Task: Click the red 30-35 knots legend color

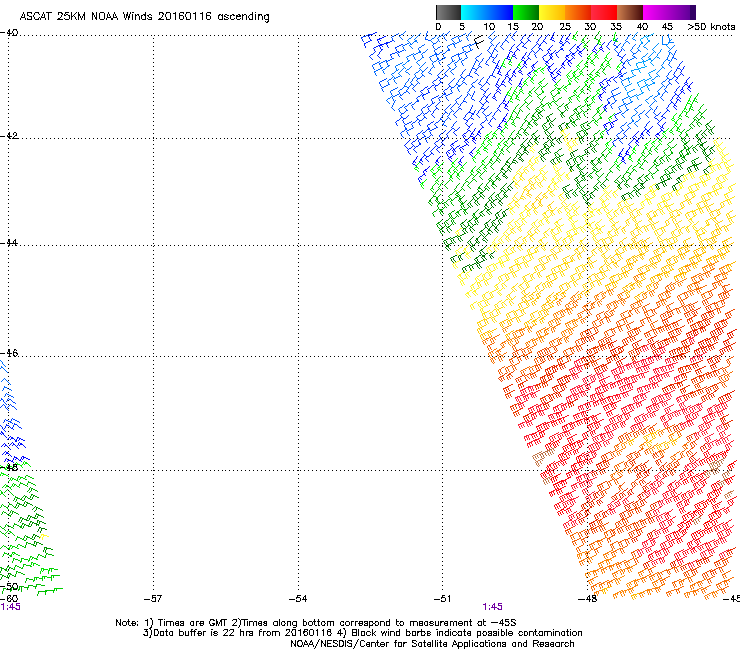Action: (x=604, y=12)
